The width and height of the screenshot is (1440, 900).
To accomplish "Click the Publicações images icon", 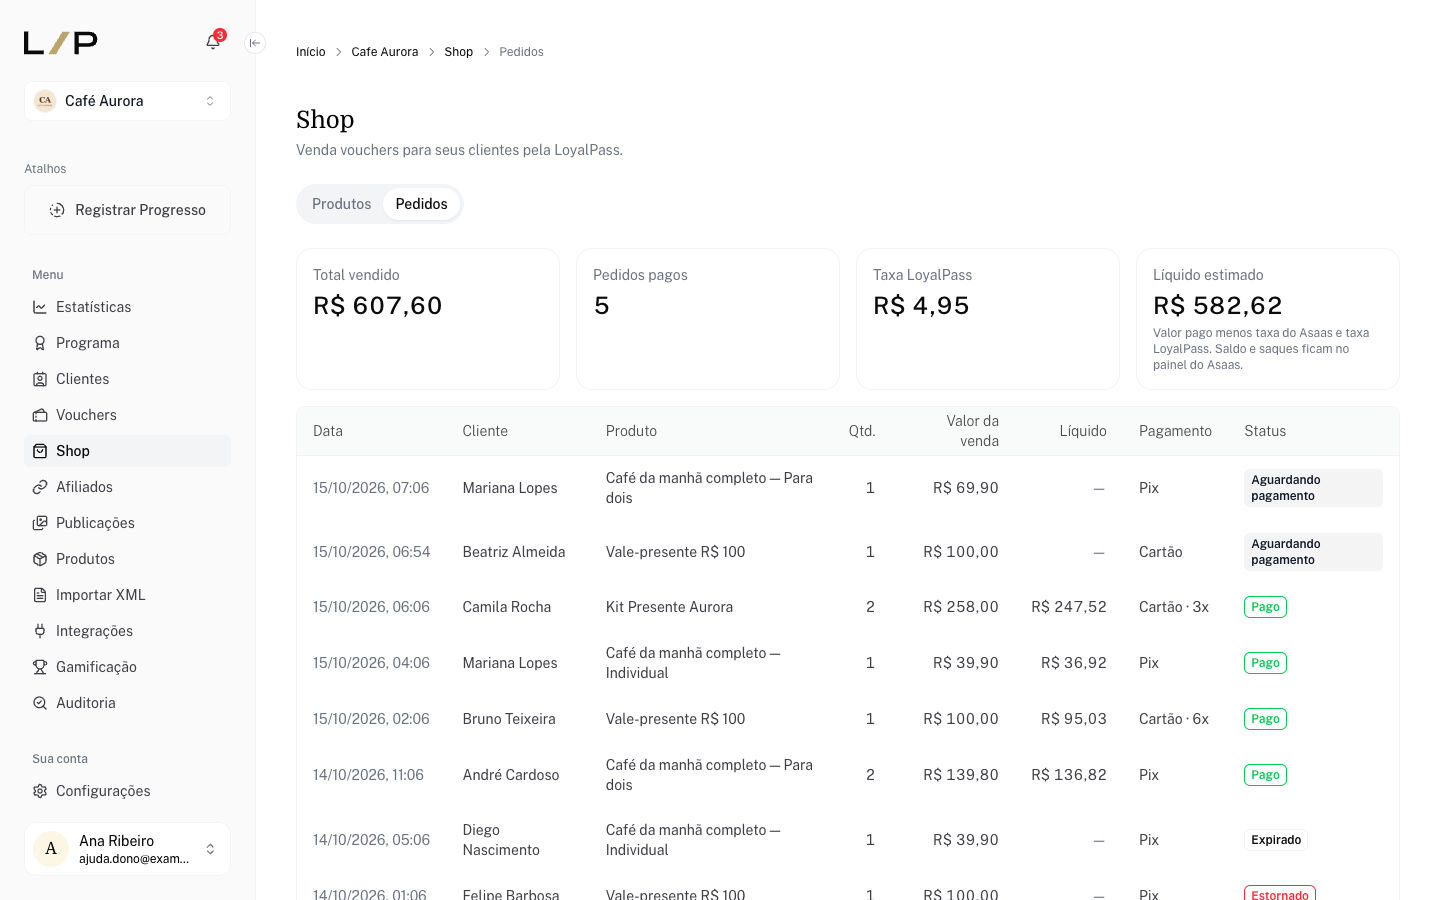I will (40, 523).
